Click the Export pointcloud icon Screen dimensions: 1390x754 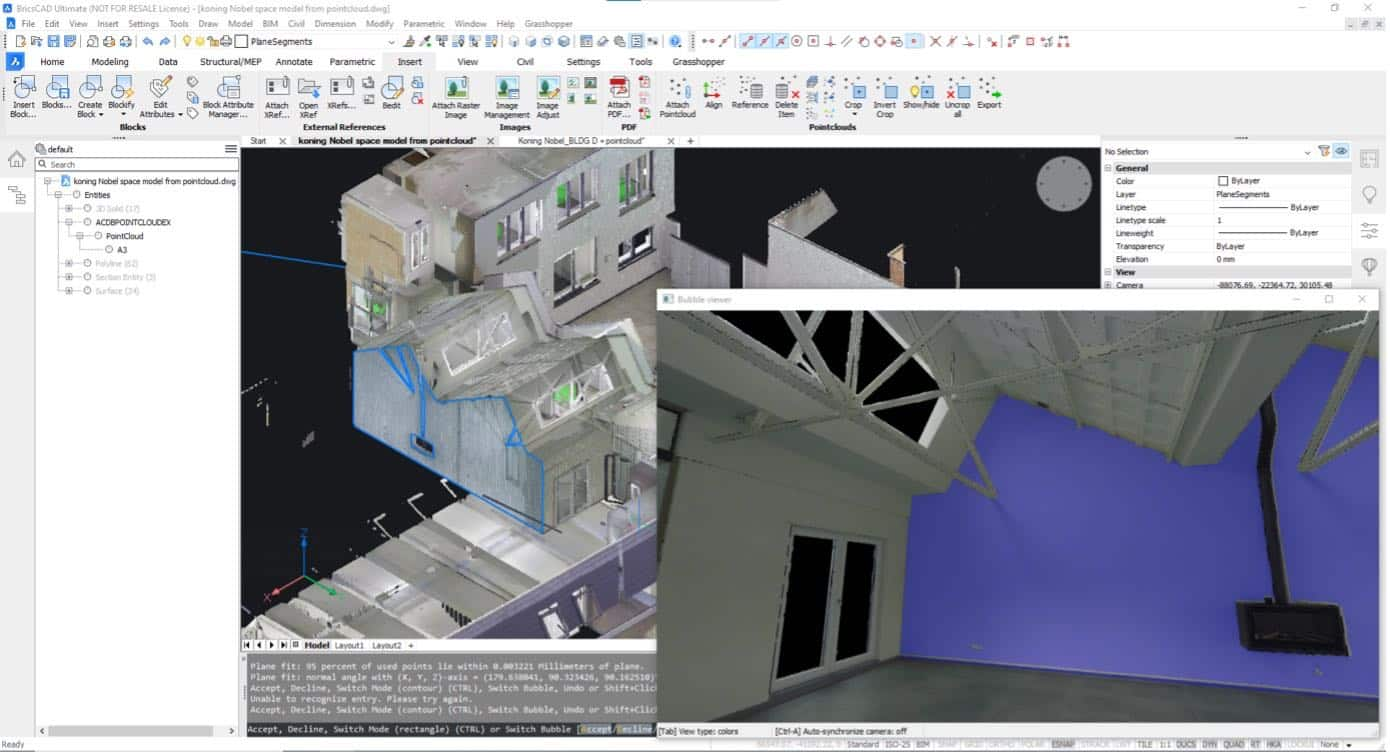989,93
